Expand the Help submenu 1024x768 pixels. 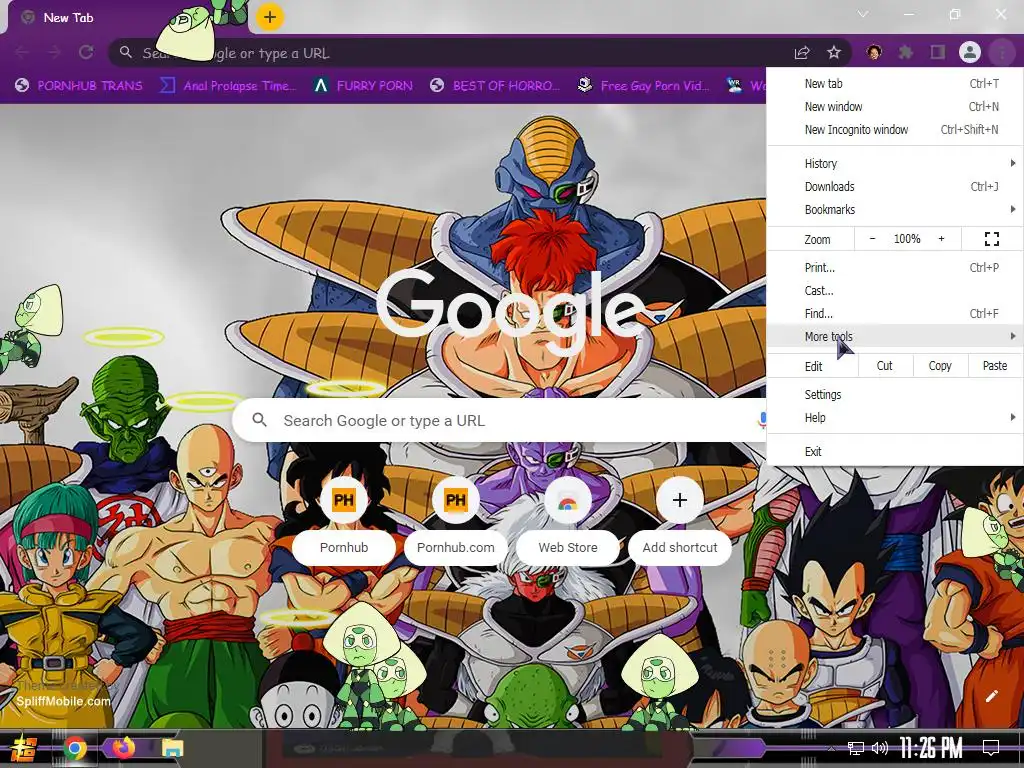[895, 418]
